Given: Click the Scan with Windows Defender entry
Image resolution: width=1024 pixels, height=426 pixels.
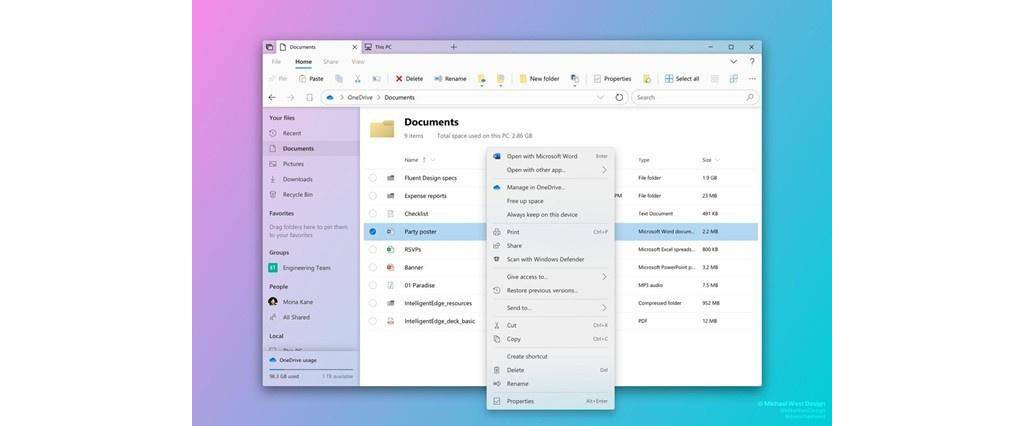Looking at the screenshot, I should point(545,259).
